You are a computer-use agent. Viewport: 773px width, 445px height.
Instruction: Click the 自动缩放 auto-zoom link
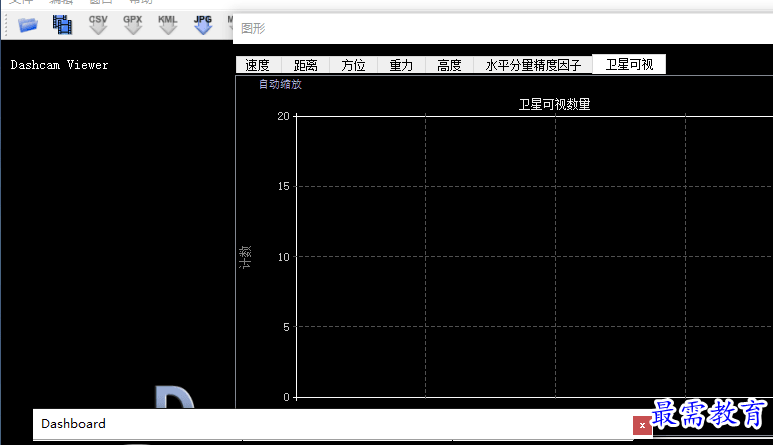(280, 84)
